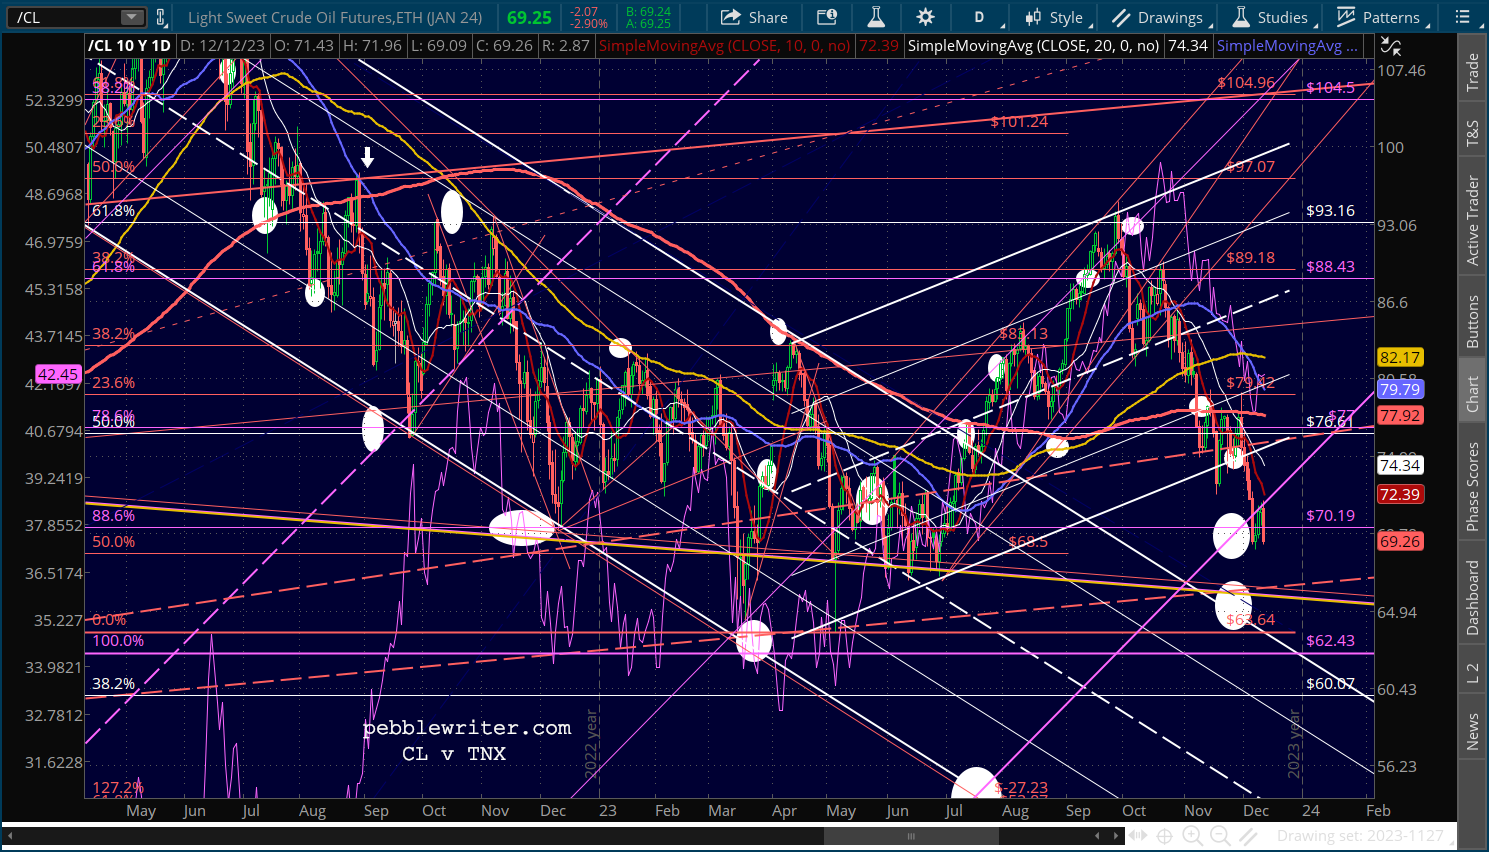Open the News side tab
This screenshot has width=1489, height=852.
tap(1473, 731)
